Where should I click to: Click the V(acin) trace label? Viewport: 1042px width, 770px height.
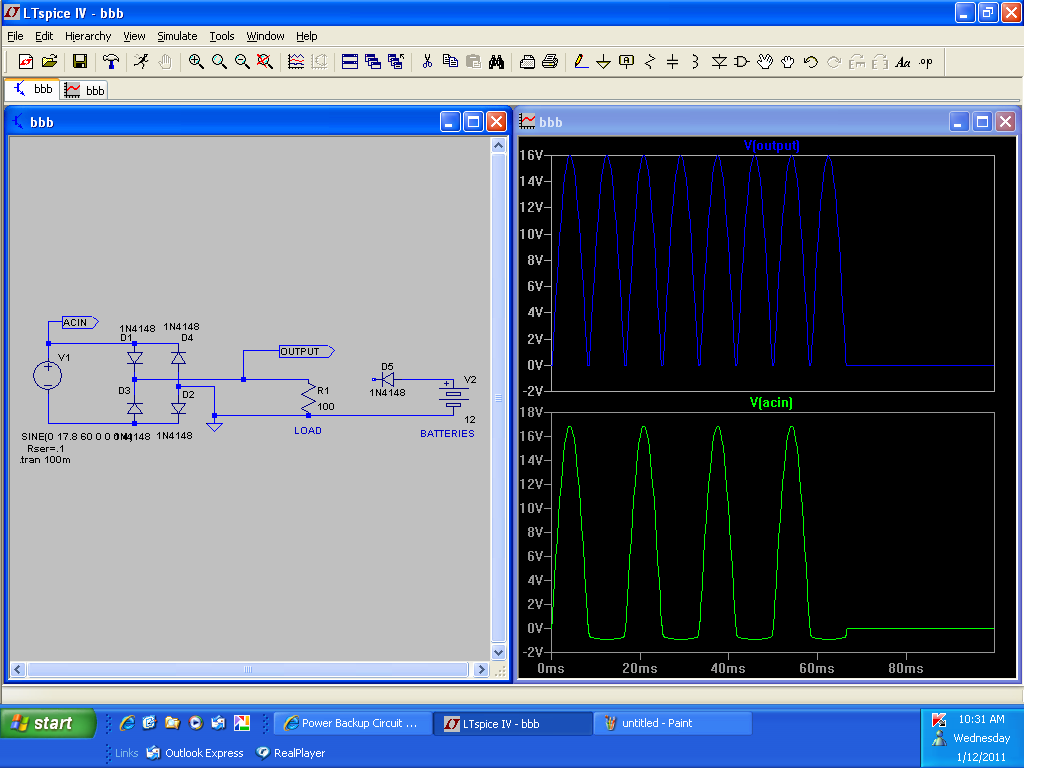pos(771,402)
